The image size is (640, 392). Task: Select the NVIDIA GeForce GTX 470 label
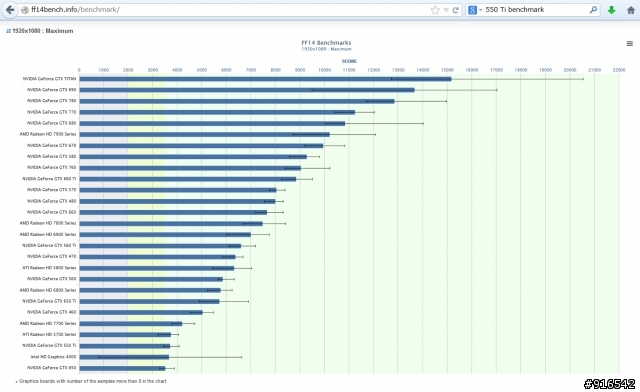[x=51, y=256]
